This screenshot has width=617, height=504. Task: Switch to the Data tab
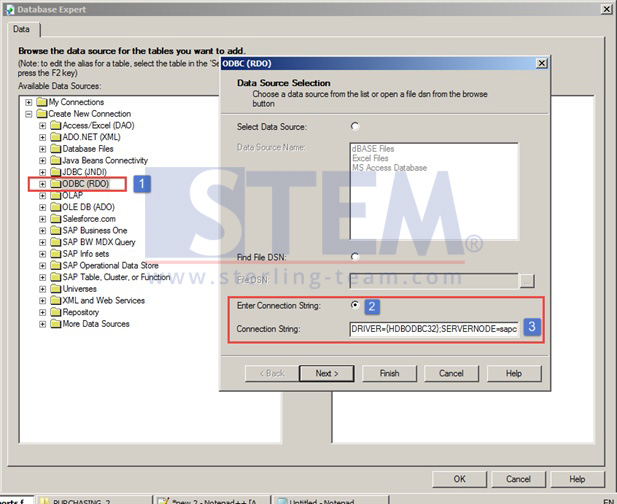point(21,29)
